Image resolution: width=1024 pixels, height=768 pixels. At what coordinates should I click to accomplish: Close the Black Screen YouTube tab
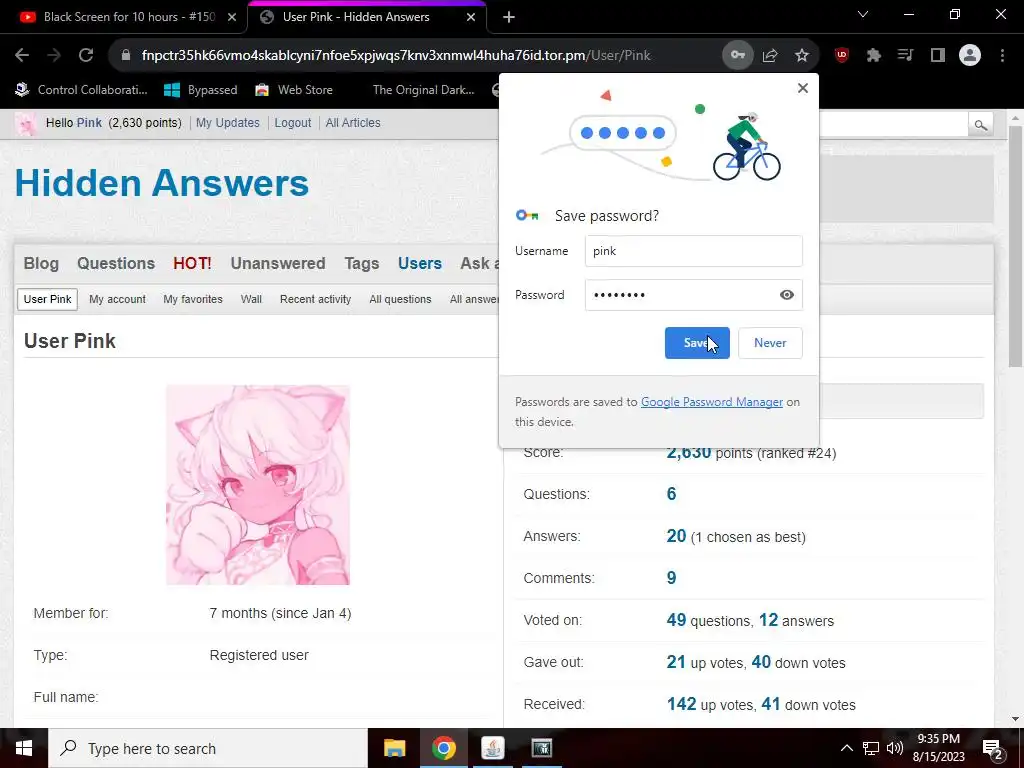pyautogui.click(x=232, y=17)
